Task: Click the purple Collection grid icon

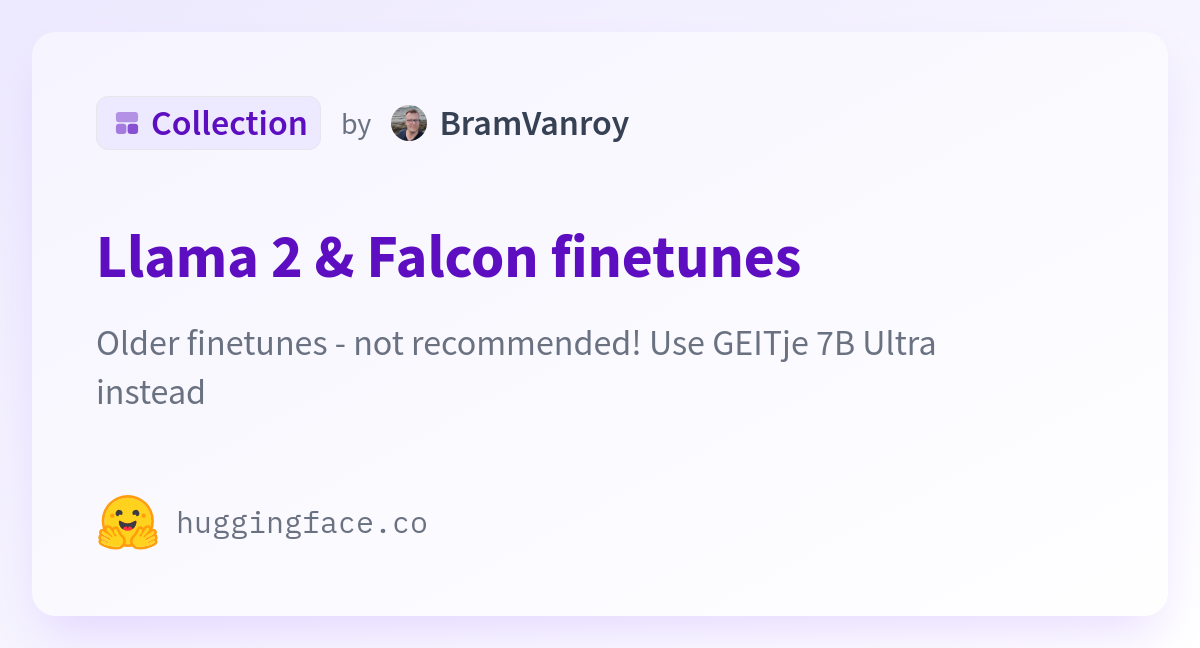Action: [127, 123]
